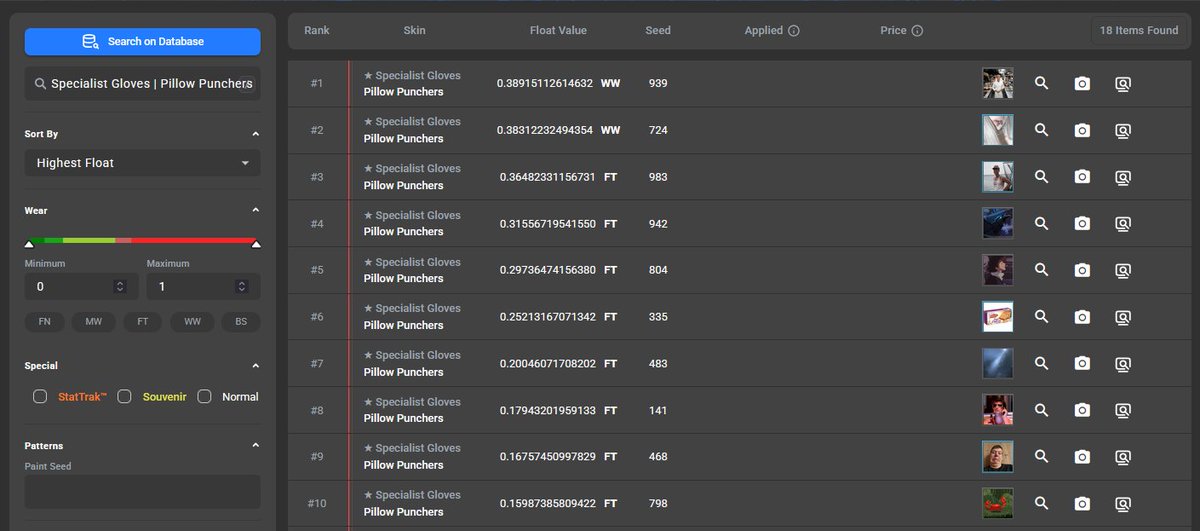
Task: Click the 18 Items Found label
Action: pos(1139,31)
